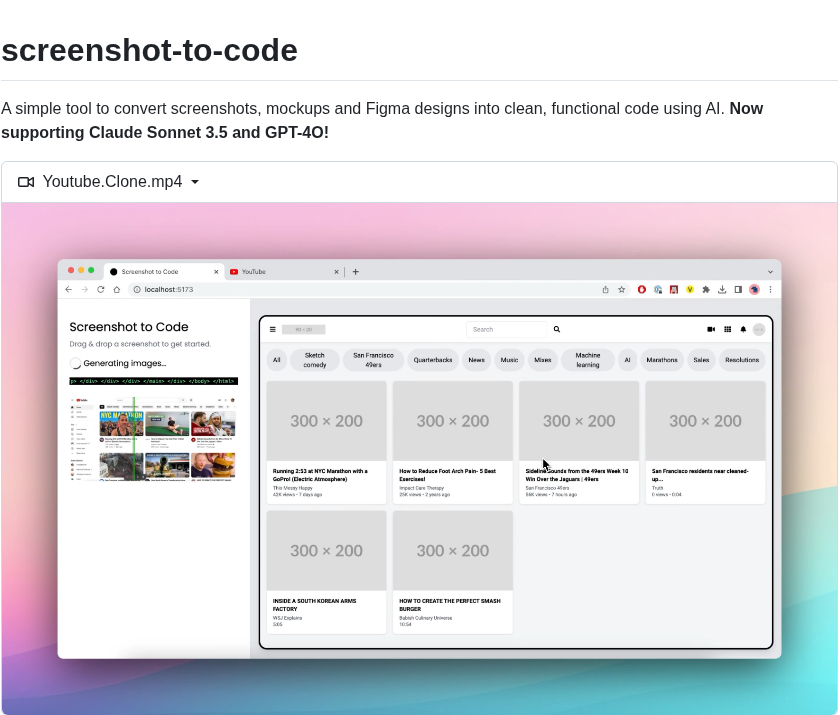
Task: Click the screenshot-to-code README heading
Action: 149,50
